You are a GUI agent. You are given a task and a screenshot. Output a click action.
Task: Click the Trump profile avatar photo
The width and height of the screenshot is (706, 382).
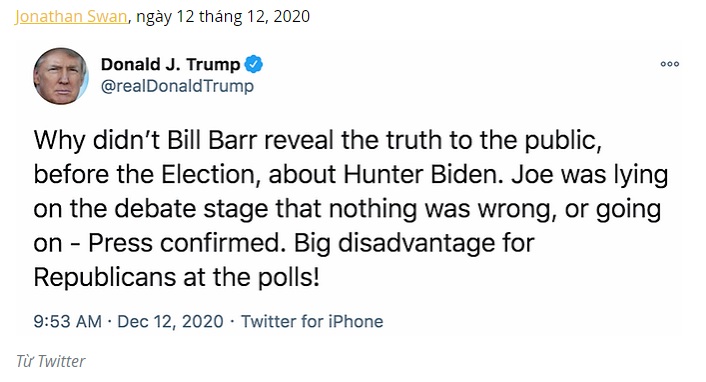pyautogui.click(x=60, y=76)
